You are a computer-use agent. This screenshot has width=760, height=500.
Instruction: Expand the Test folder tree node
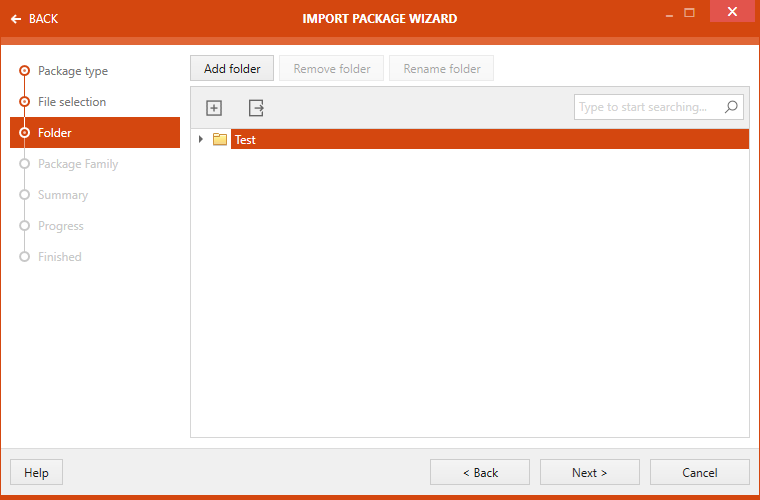point(201,140)
